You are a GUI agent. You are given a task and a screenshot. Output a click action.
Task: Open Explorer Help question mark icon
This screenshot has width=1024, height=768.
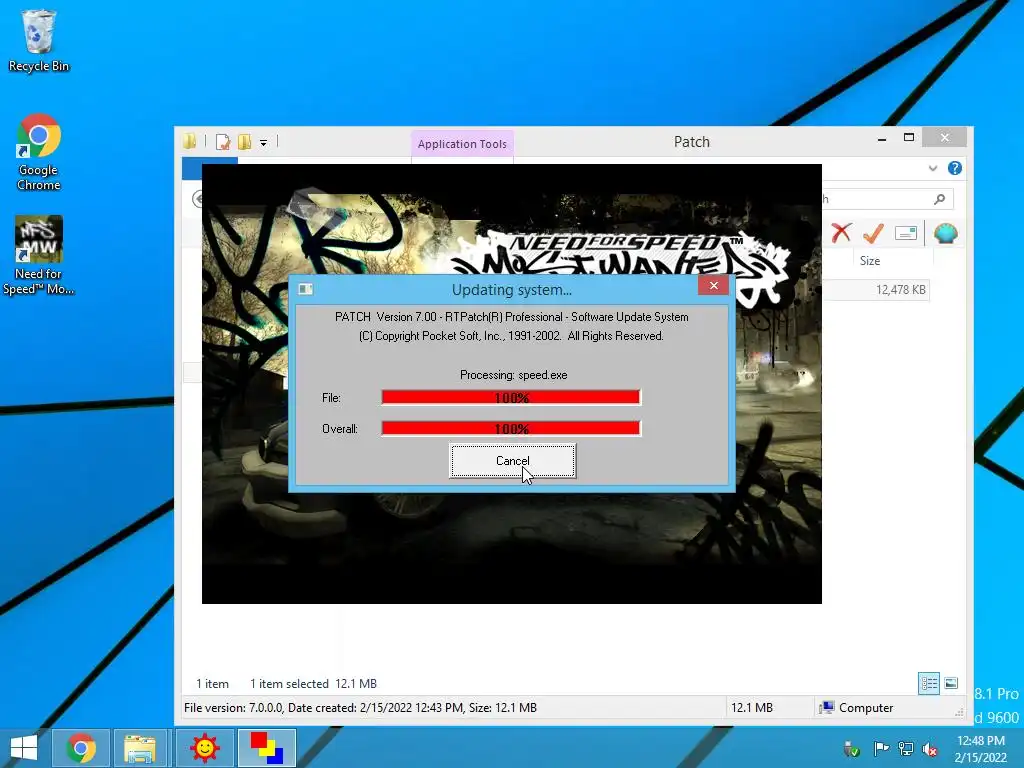955,168
